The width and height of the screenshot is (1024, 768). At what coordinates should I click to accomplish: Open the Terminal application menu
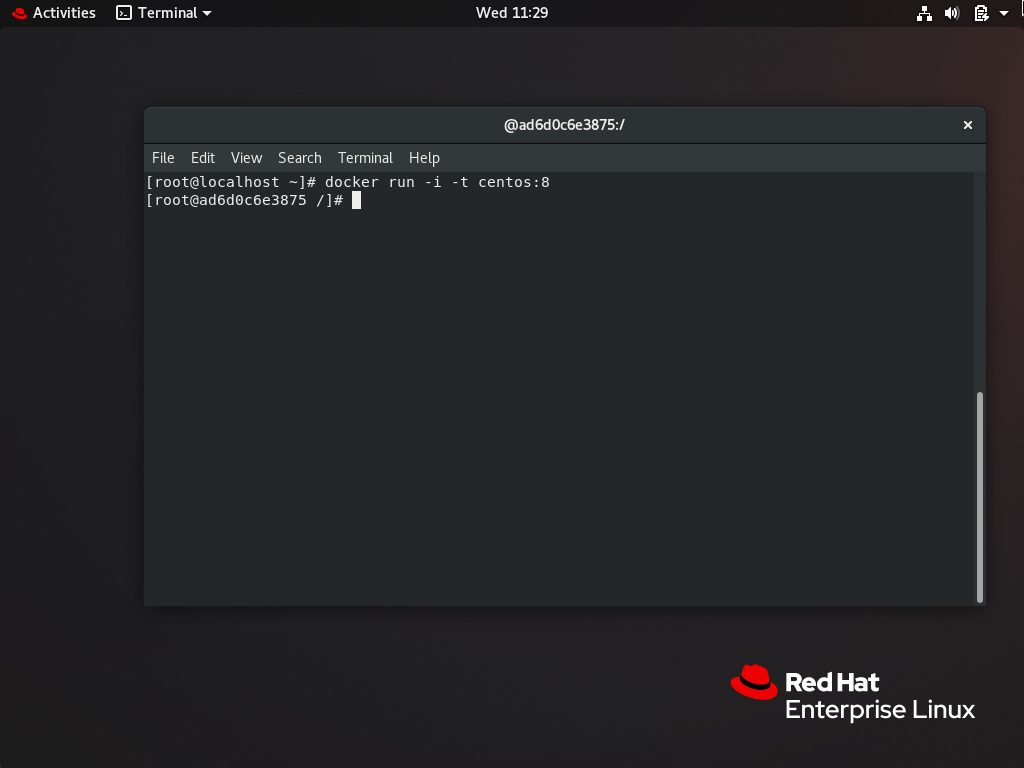(x=364, y=158)
